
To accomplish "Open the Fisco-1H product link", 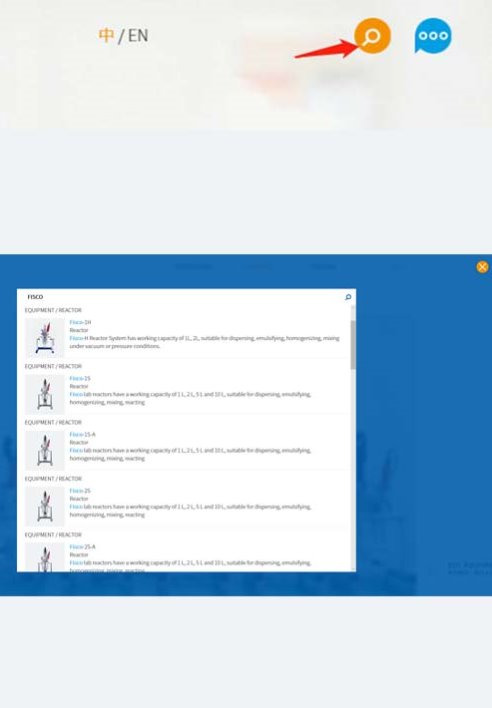I will pyautogui.click(x=80, y=322).
